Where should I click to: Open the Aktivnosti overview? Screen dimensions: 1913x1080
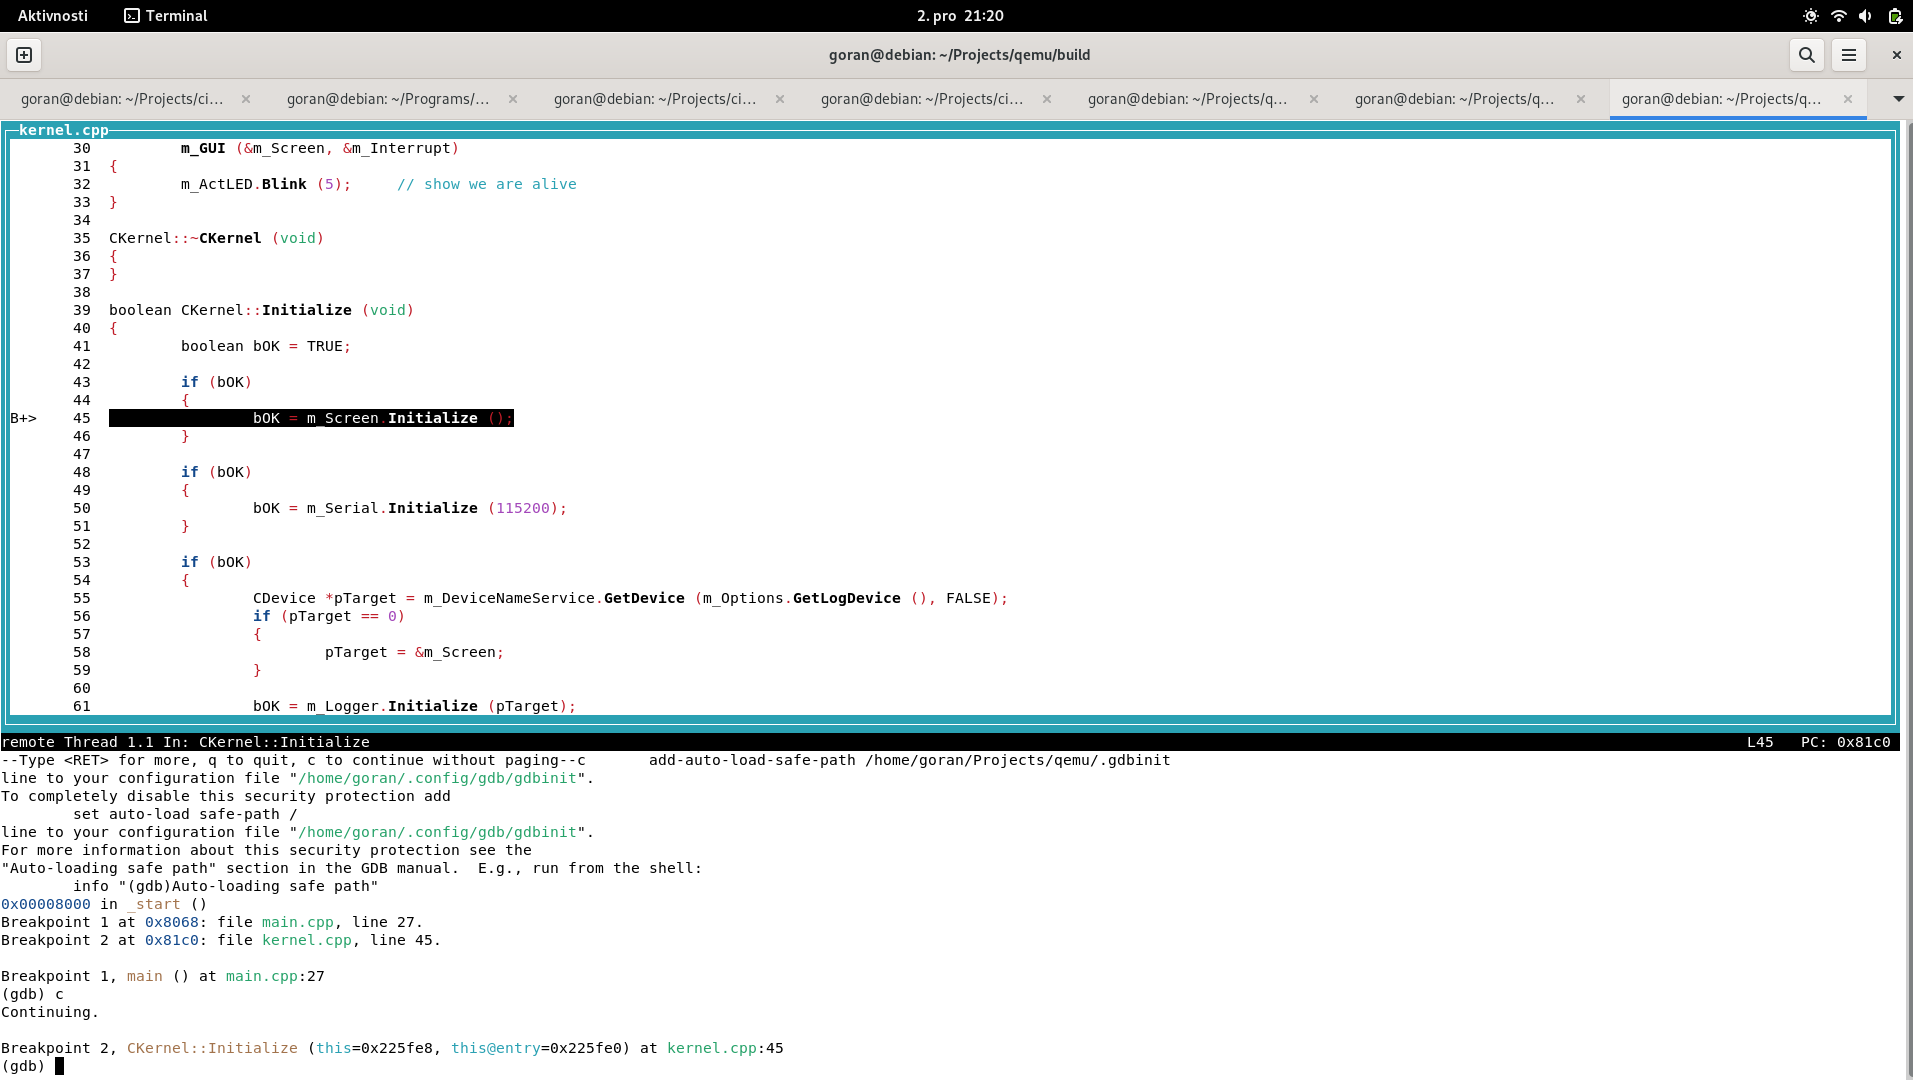[52, 16]
